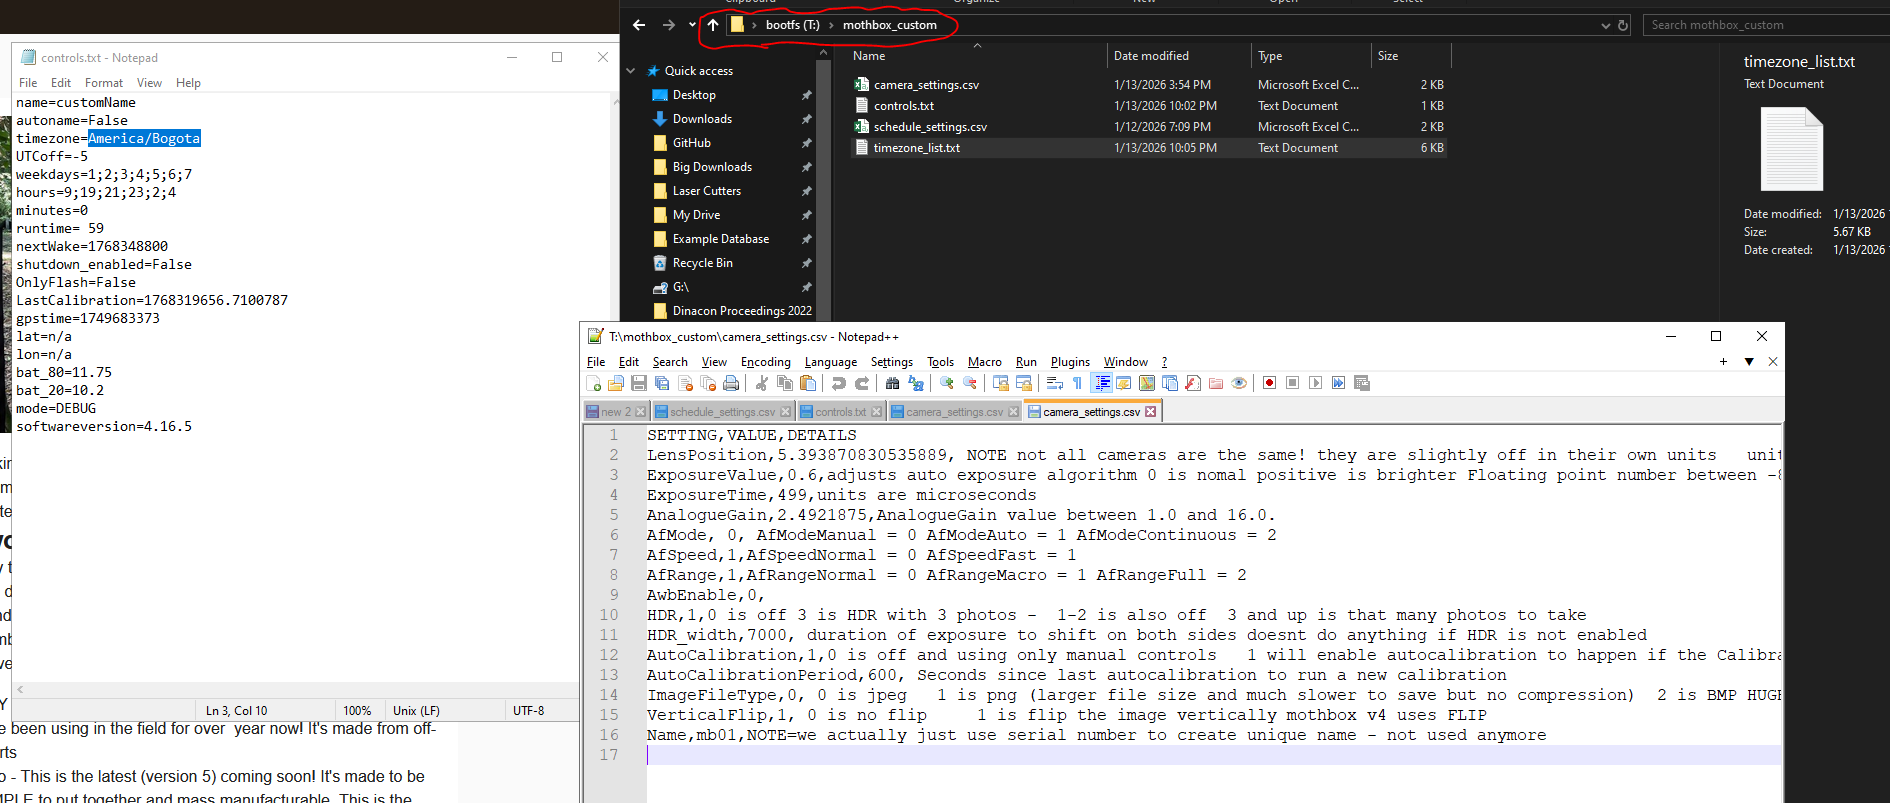Click the Save icon in Notepad++ toolbar
Viewport: 1890px width, 803px height.
click(x=638, y=383)
